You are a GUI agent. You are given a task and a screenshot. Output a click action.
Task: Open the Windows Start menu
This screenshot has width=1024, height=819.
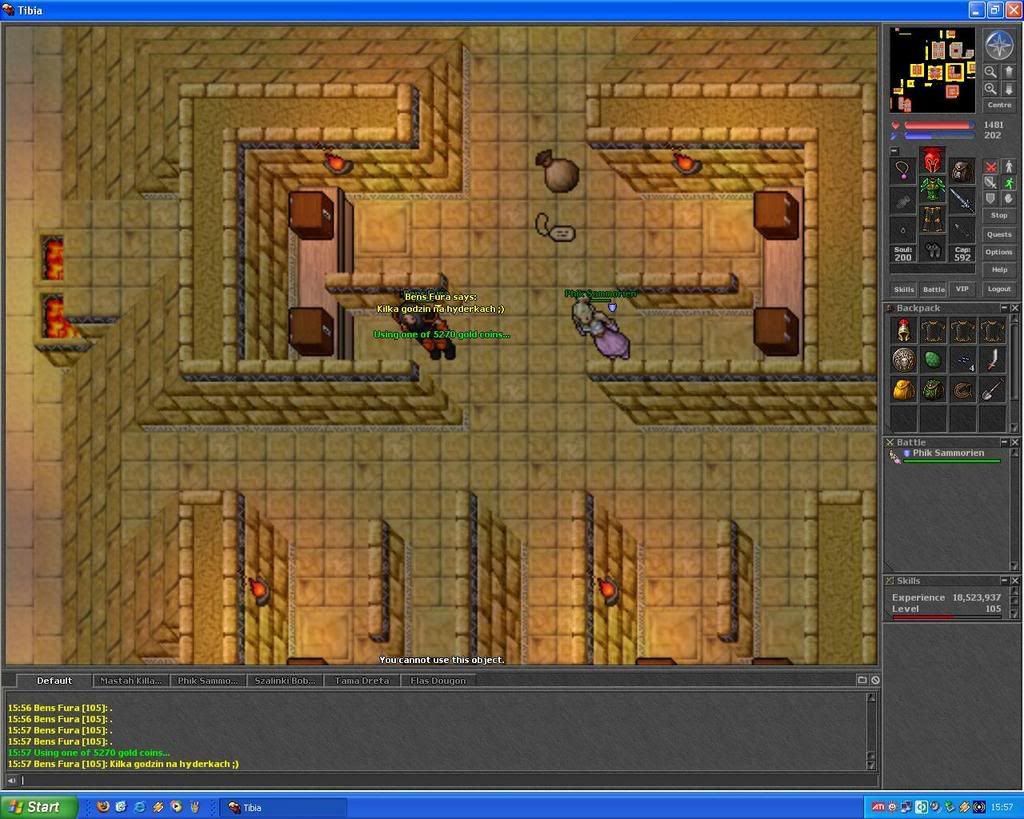[x=39, y=807]
